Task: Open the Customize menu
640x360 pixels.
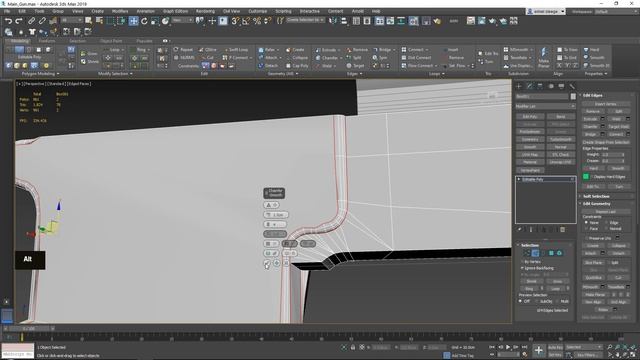Action: pyautogui.click(x=258, y=11)
